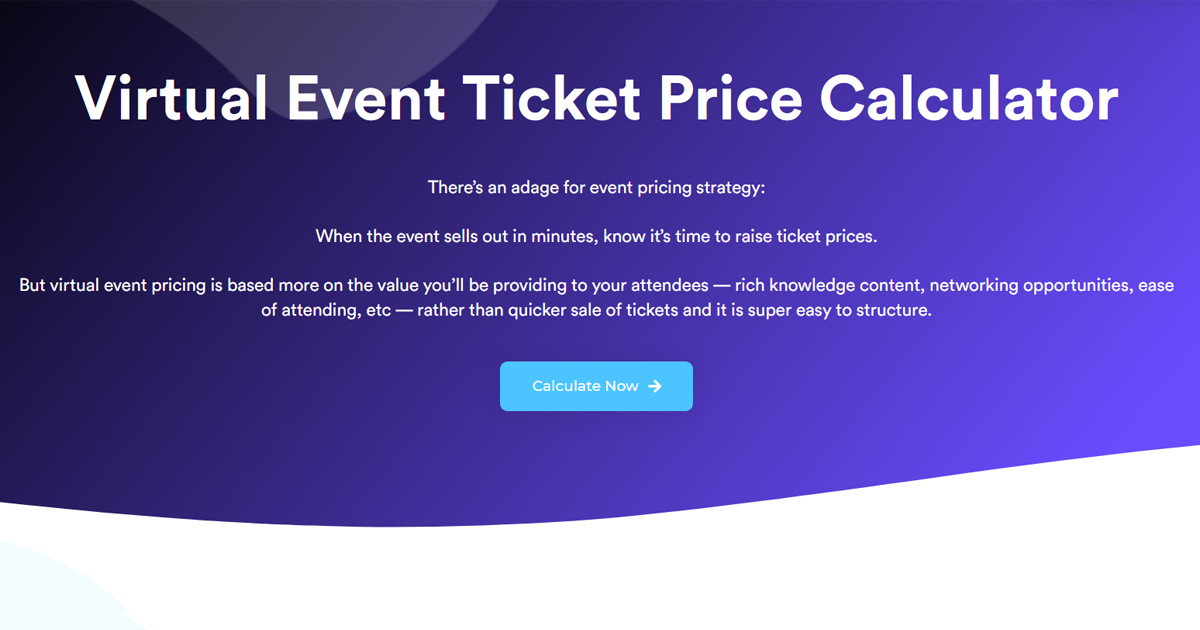Click the paragraph starting But virtual event pricing
1200x630 pixels.
point(596,297)
